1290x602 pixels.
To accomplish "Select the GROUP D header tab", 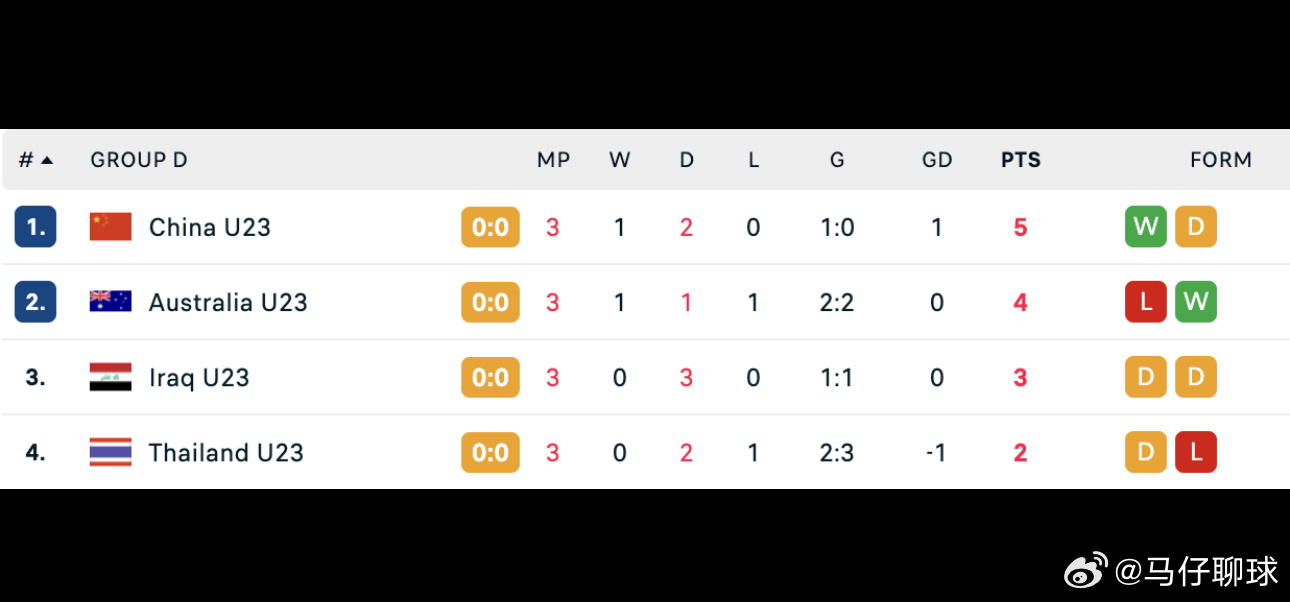I will tap(138, 159).
